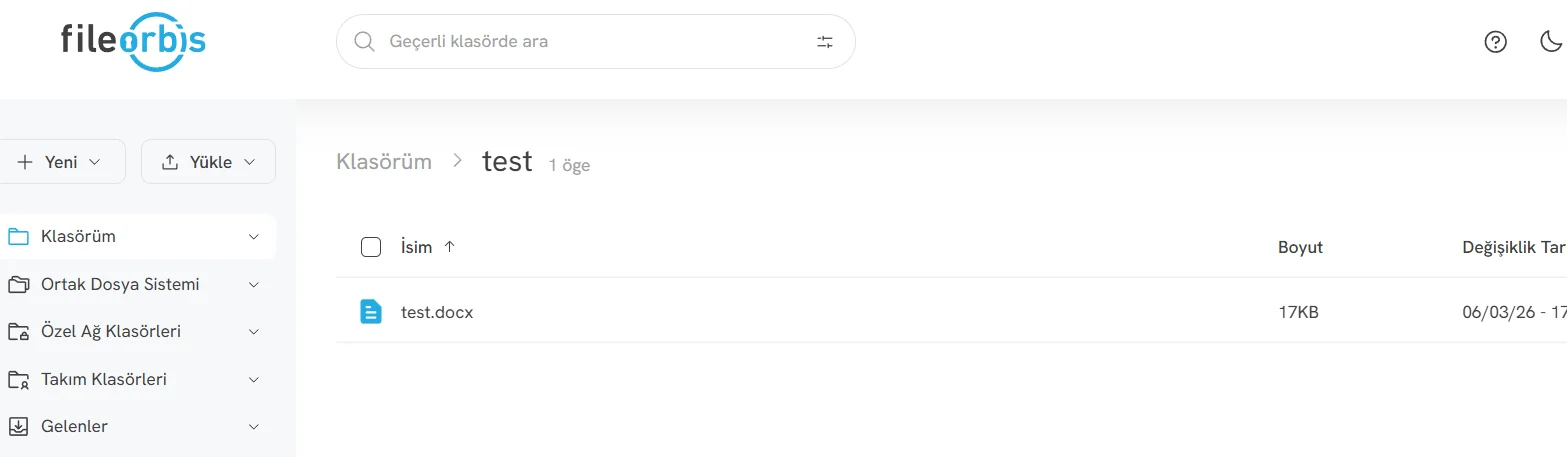Tick the select-all checkbox beside İsim
1567x457 pixels.
(371, 247)
